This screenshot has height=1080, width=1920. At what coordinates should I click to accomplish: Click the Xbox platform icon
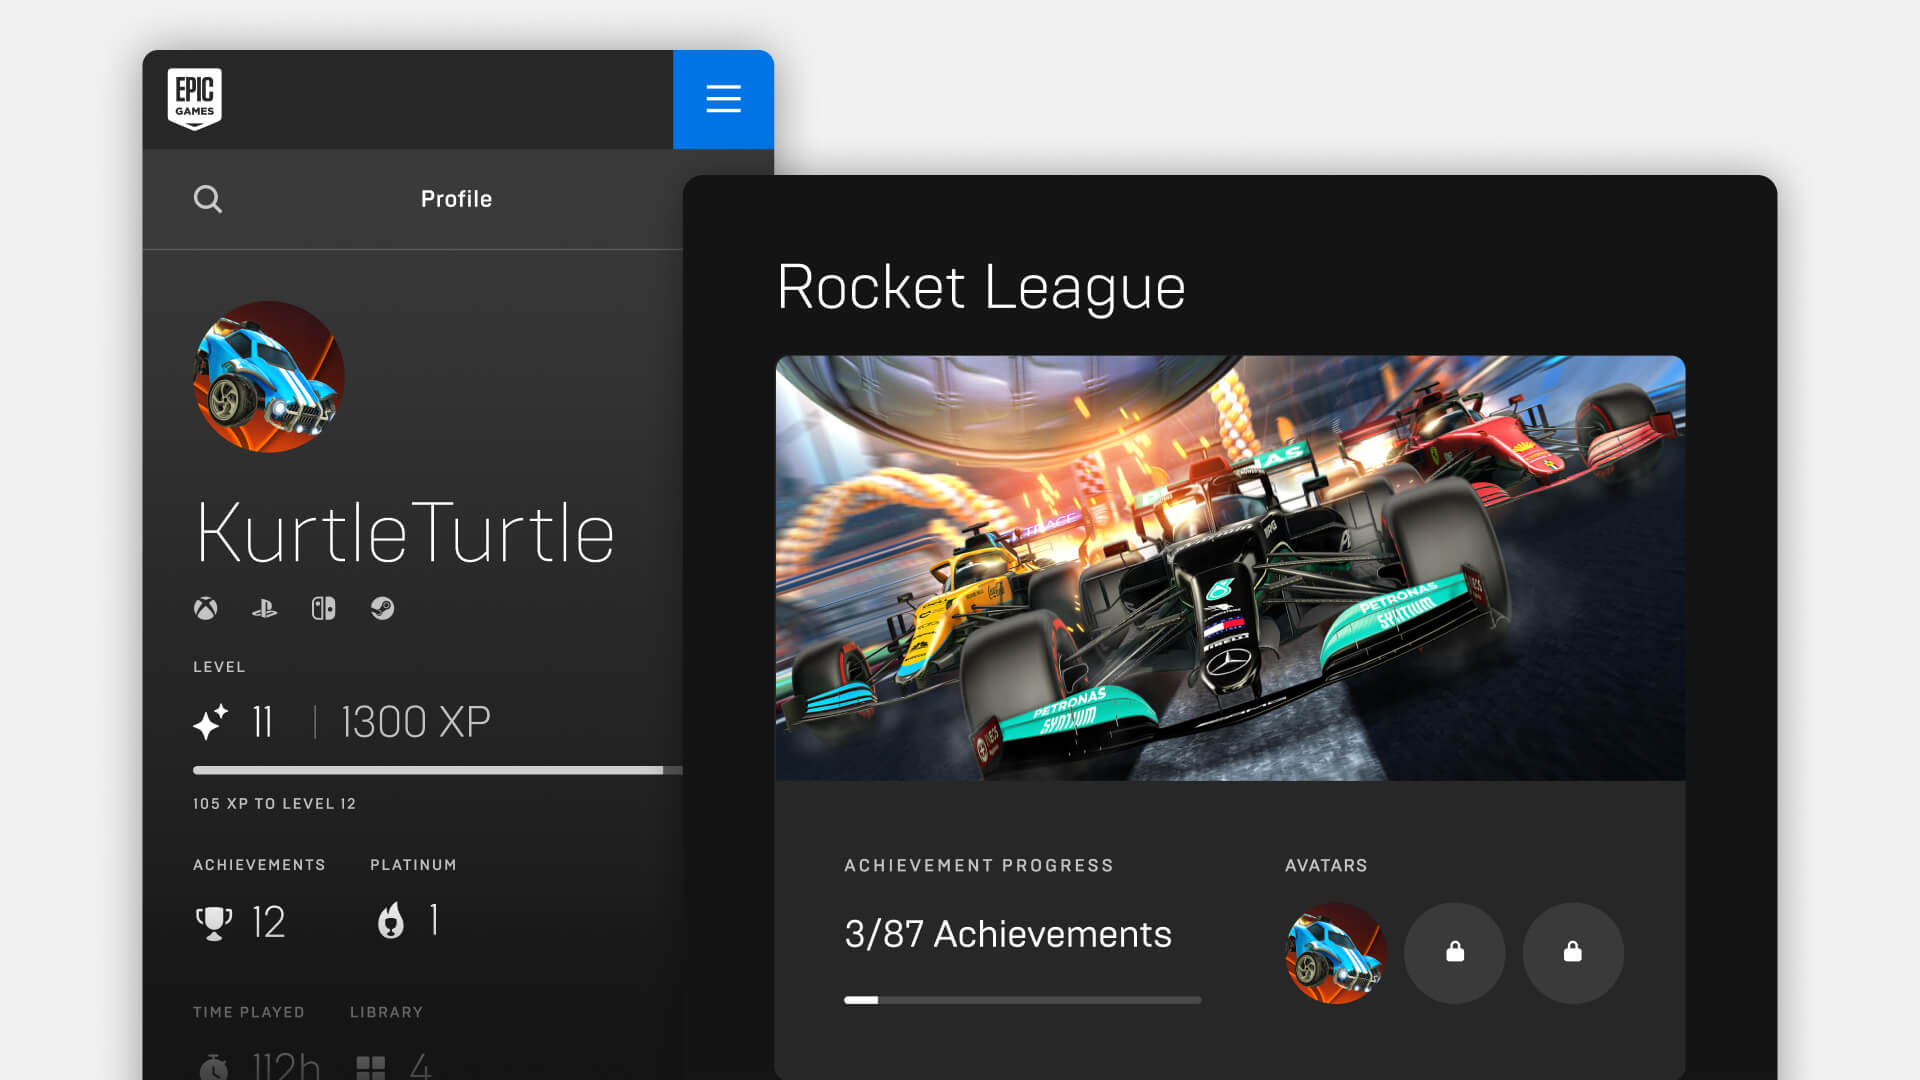pos(206,608)
